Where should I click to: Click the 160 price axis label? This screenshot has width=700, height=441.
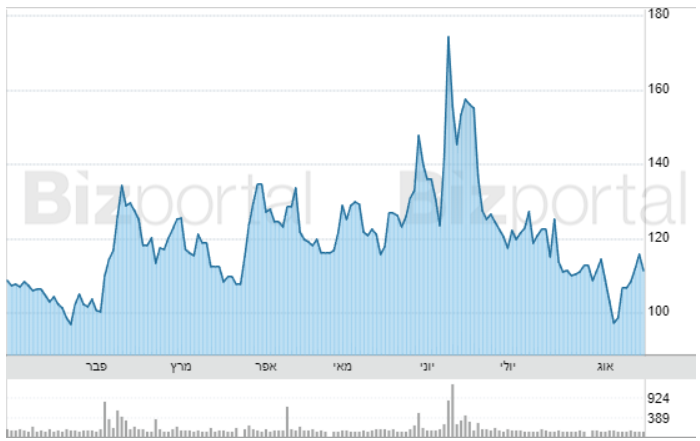pyautogui.click(x=659, y=89)
